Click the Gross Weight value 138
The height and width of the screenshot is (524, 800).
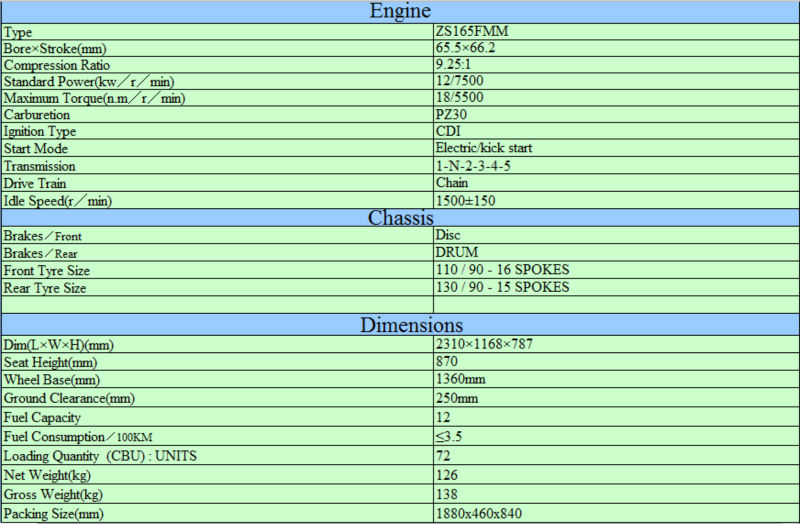446,494
